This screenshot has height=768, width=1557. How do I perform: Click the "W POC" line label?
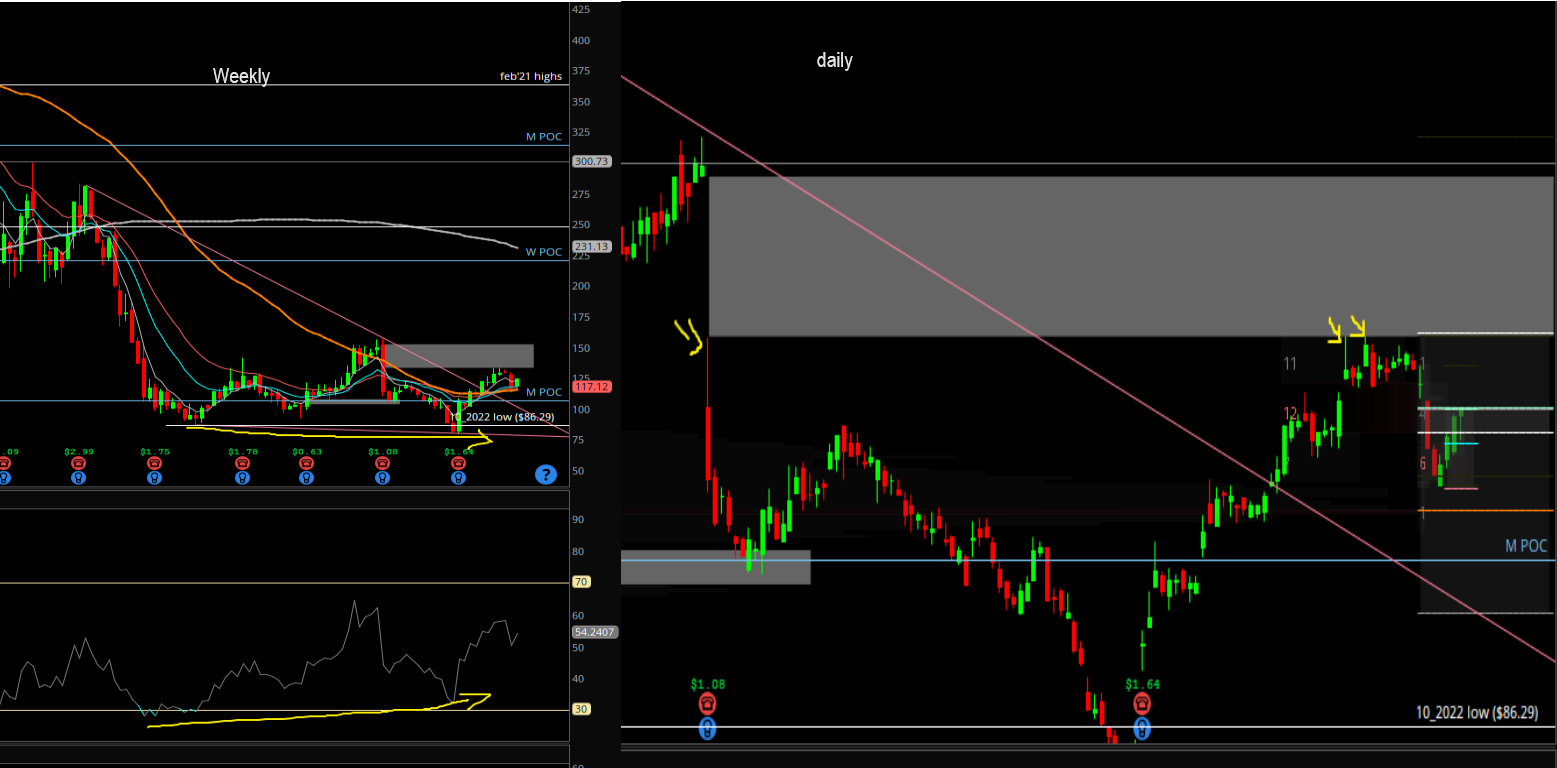544,252
